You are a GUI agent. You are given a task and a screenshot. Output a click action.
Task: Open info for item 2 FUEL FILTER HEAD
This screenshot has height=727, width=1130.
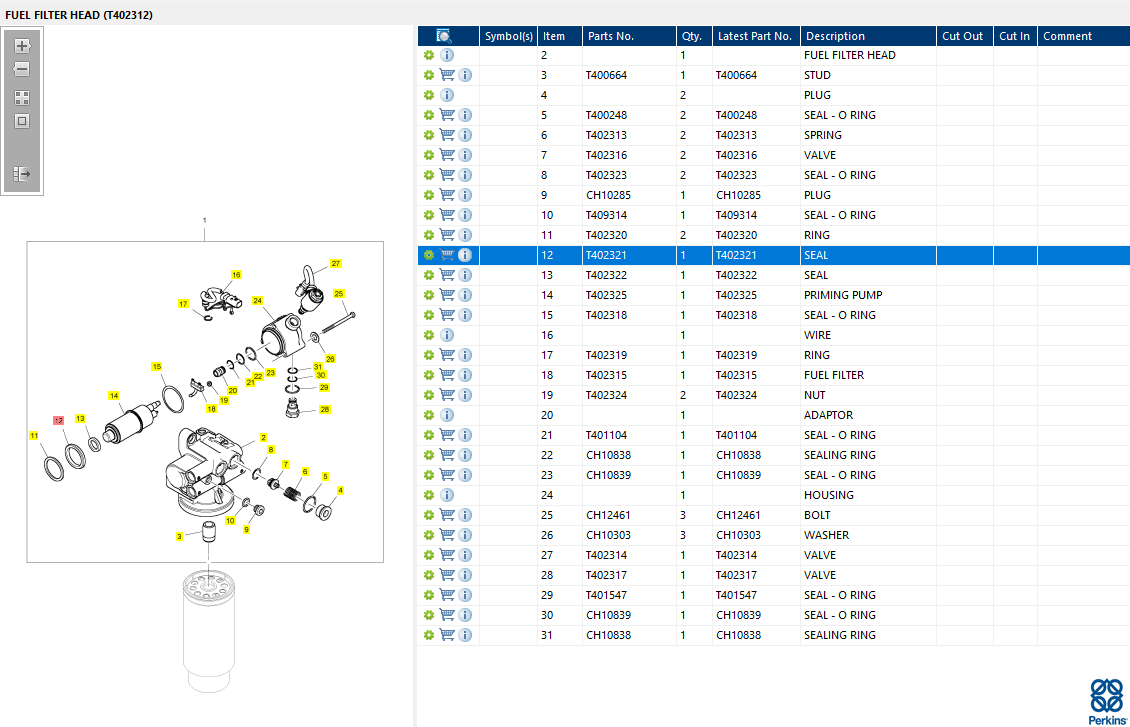[447, 55]
